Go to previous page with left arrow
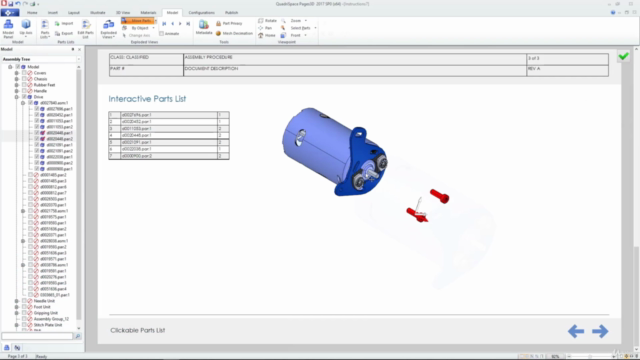The height and width of the screenshot is (360, 640). [576, 331]
